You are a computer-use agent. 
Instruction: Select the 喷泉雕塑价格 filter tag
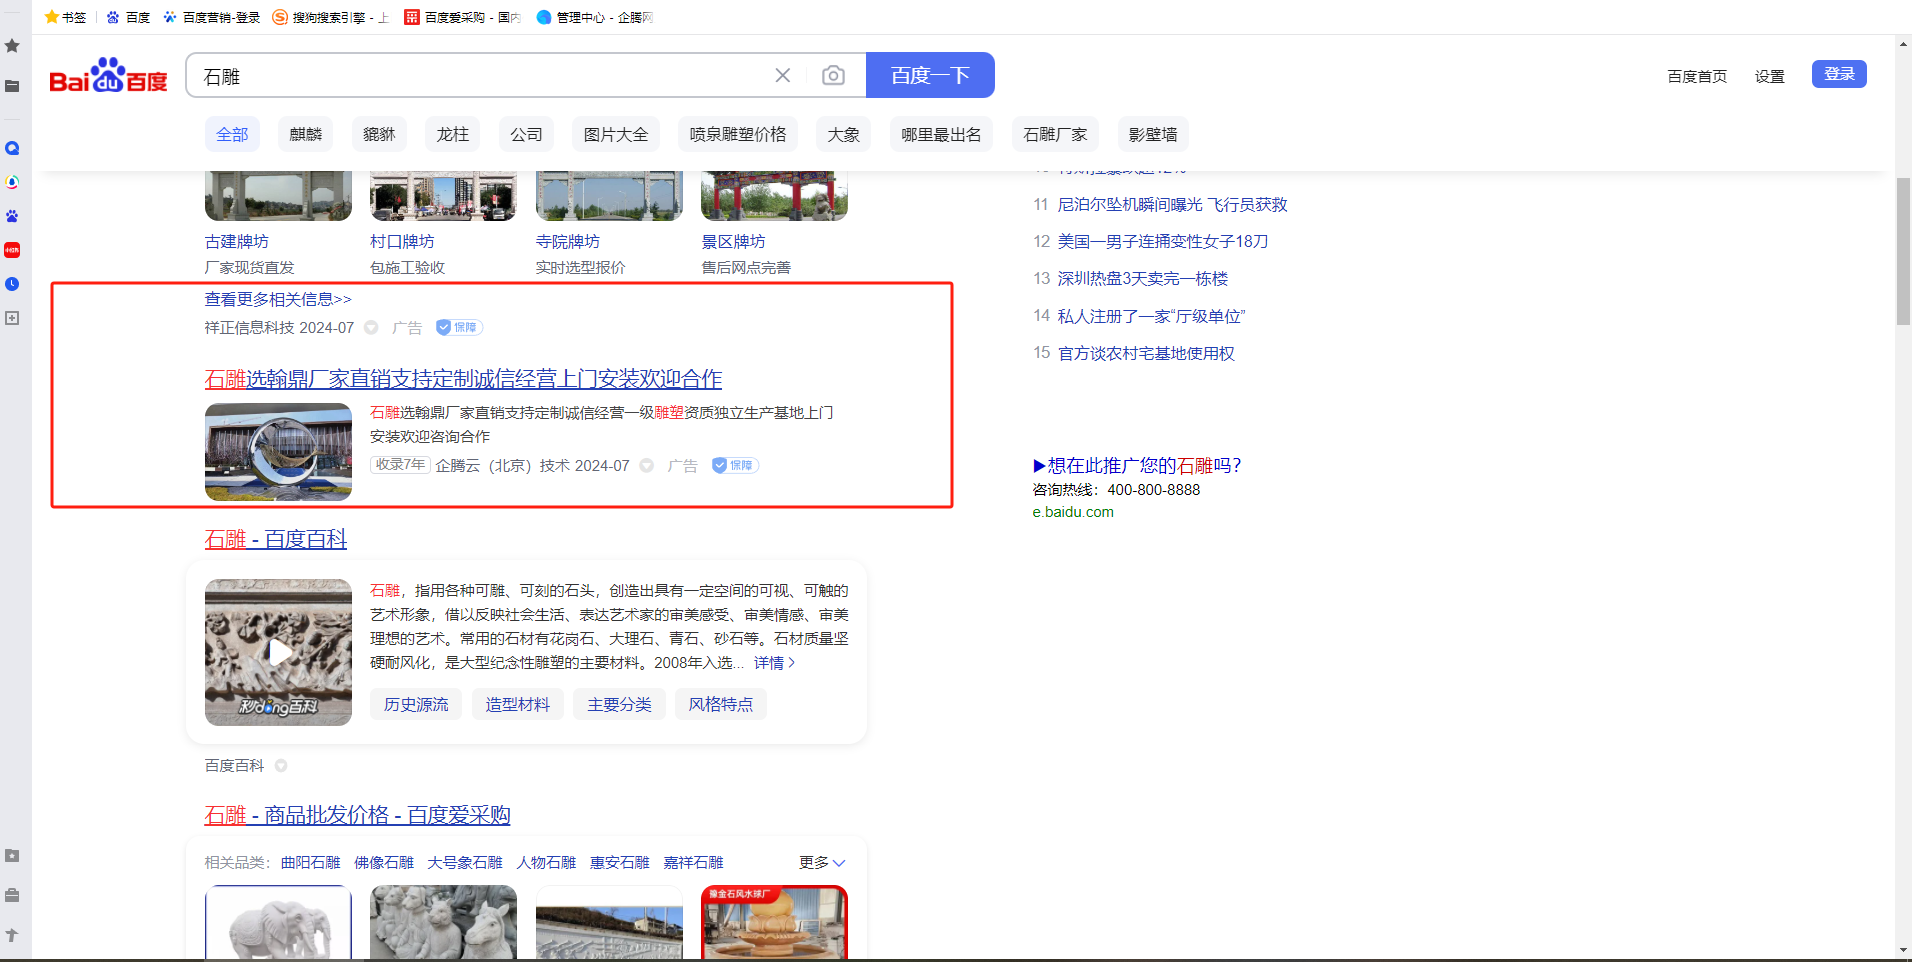tap(738, 134)
